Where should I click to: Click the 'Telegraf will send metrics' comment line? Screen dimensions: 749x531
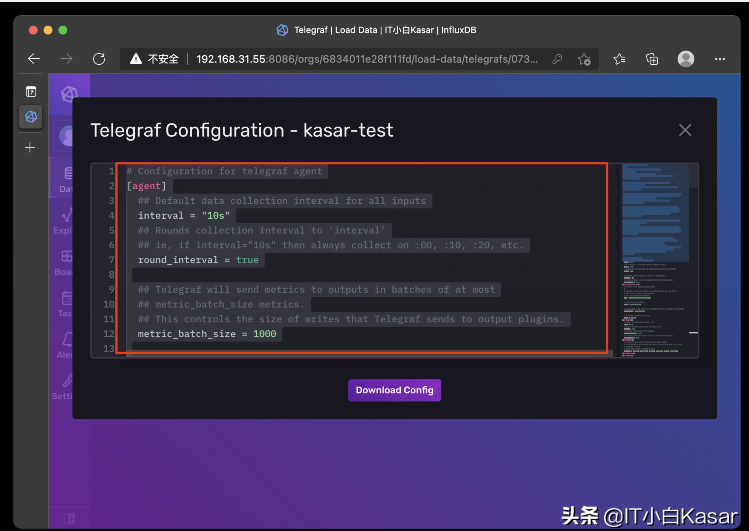coord(317,289)
